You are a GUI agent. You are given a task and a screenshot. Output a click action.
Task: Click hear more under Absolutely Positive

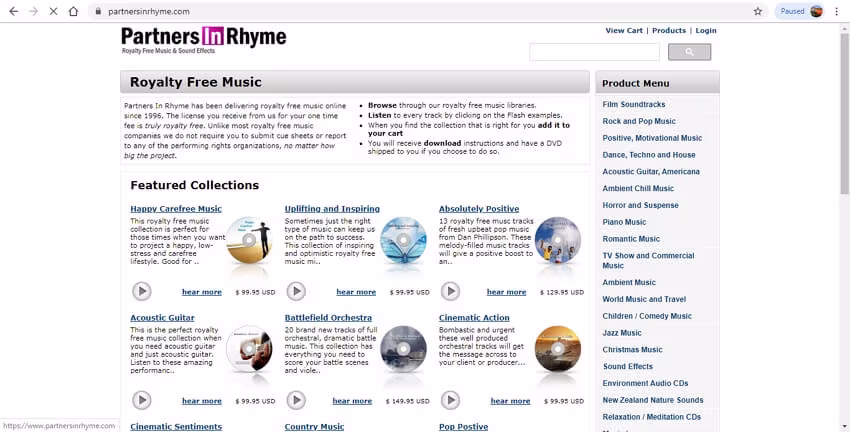click(x=506, y=292)
